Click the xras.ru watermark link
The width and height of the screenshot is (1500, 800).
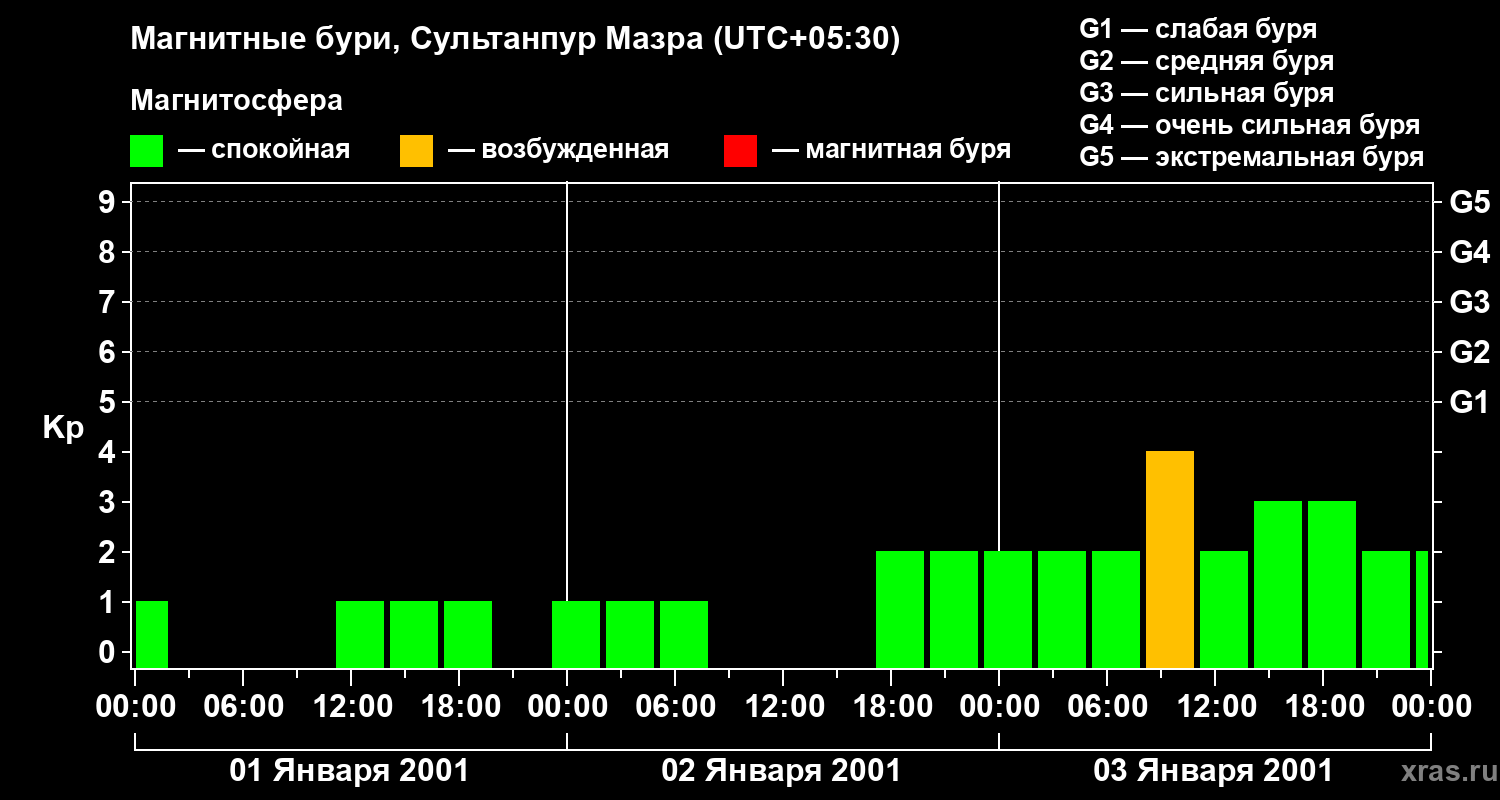[1444, 771]
